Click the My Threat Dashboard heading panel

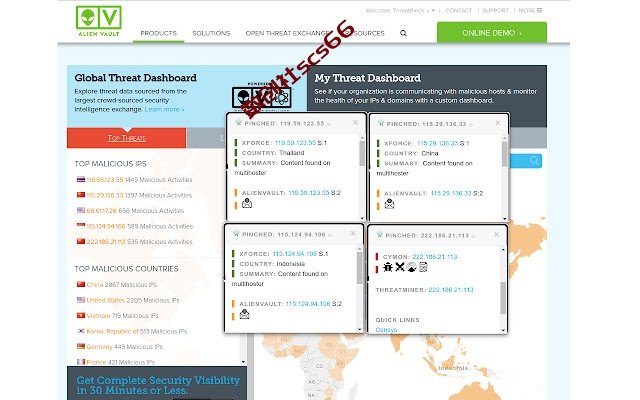[427, 96]
